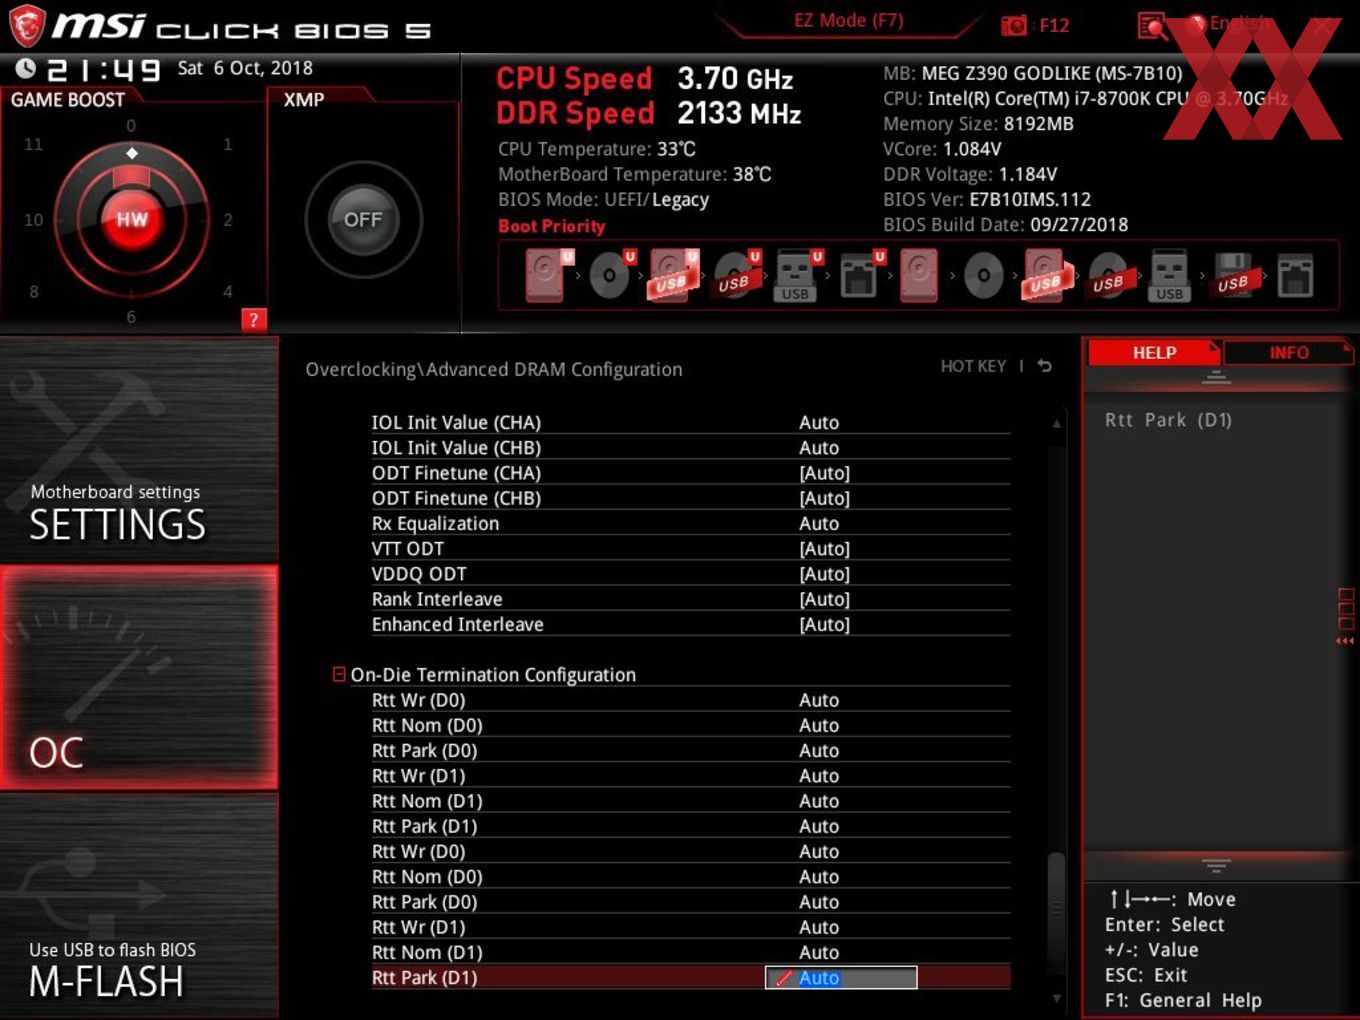This screenshot has width=1360, height=1020.
Task: Select the IOL Init Value (CHA) row
Action: 690,422
